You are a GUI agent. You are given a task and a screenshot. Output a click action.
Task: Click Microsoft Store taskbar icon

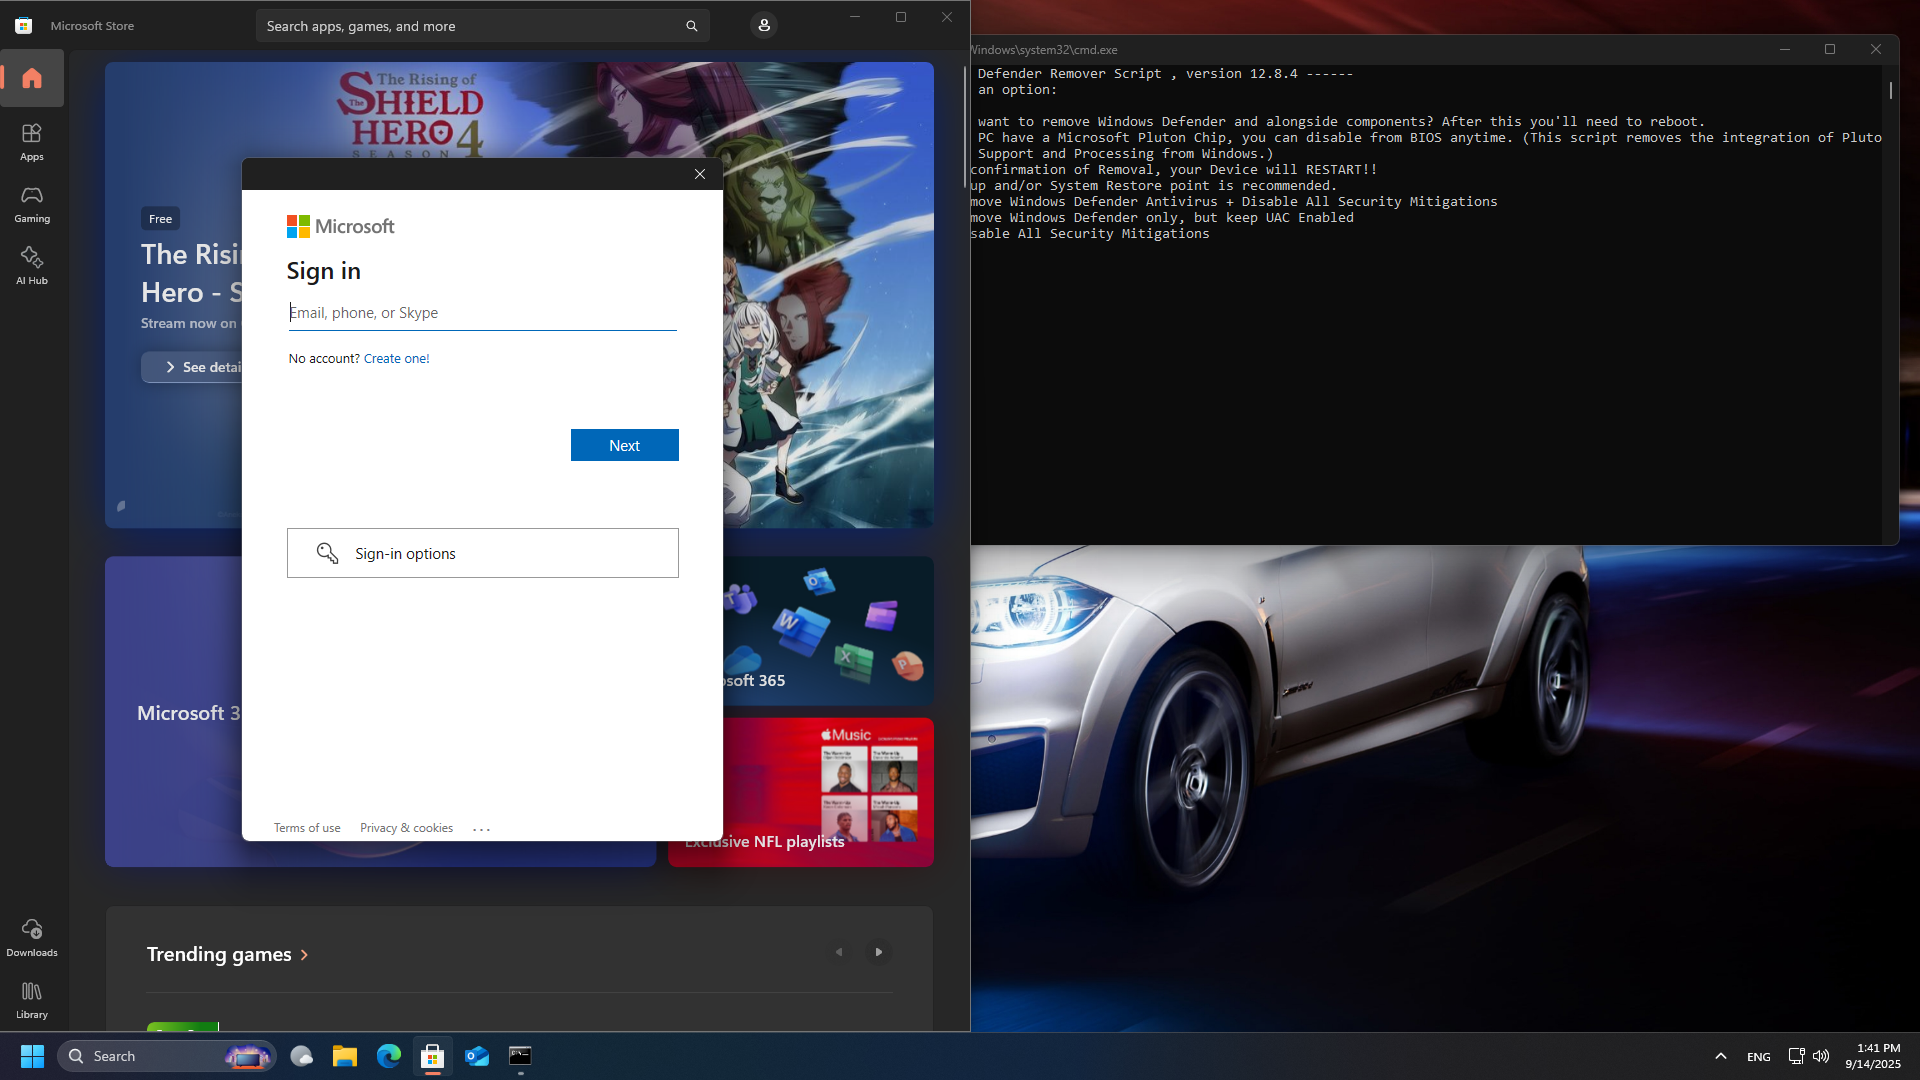433,1056
